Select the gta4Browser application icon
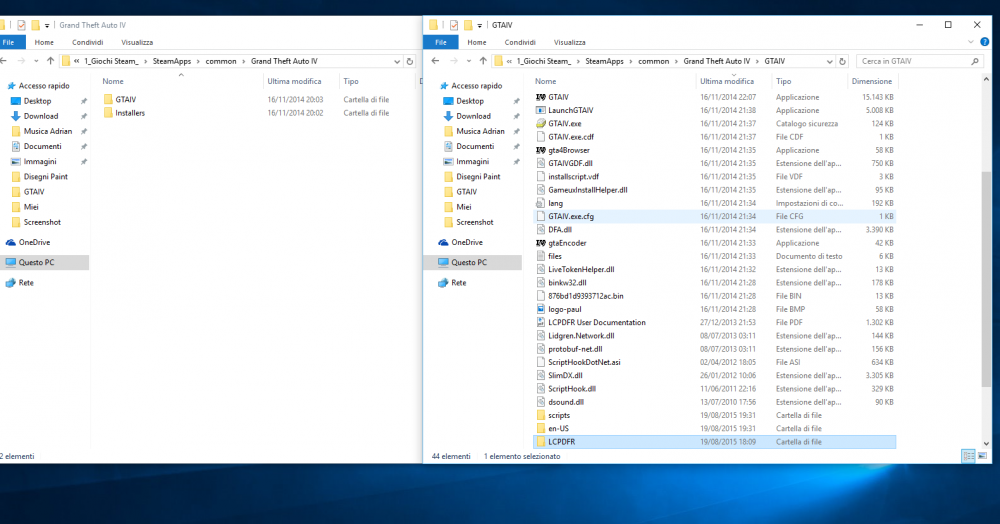The image size is (1000, 524). pyautogui.click(x=541, y=150)
